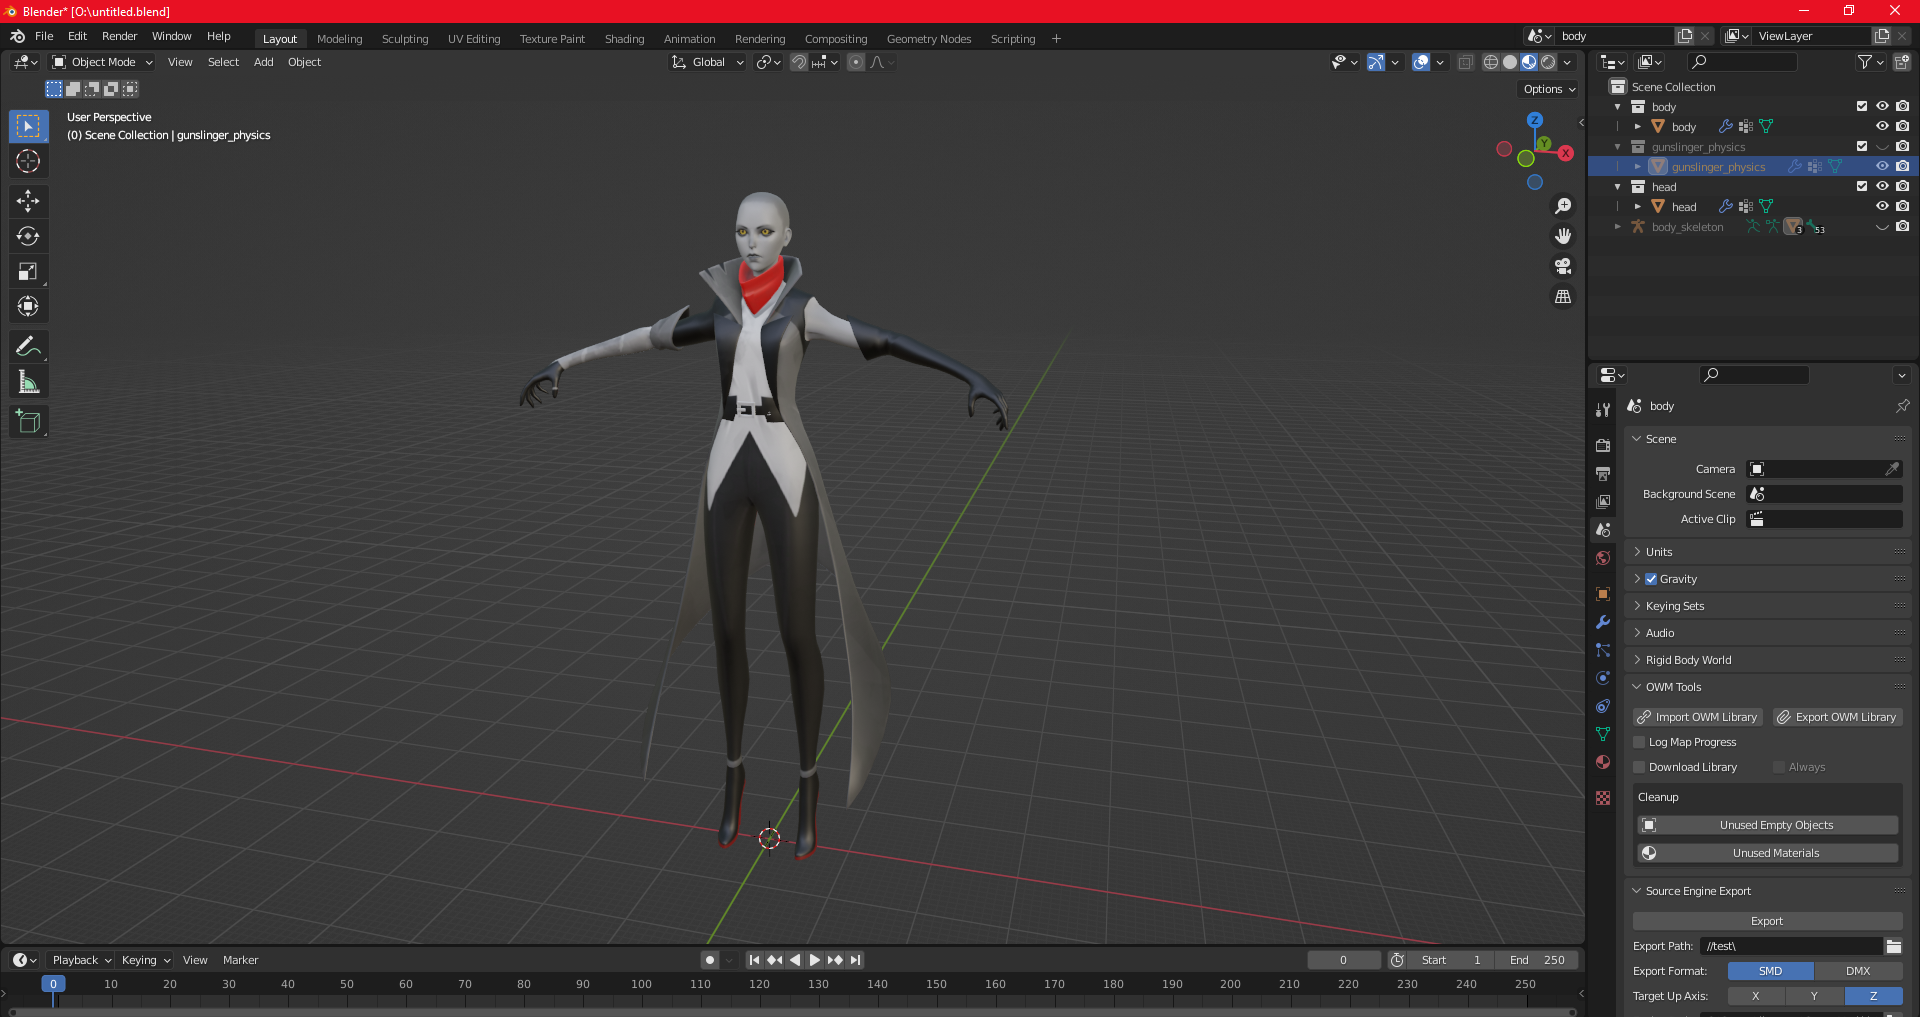Activate the Scale tool
1920x1017 pixels.
pos(28,271)
